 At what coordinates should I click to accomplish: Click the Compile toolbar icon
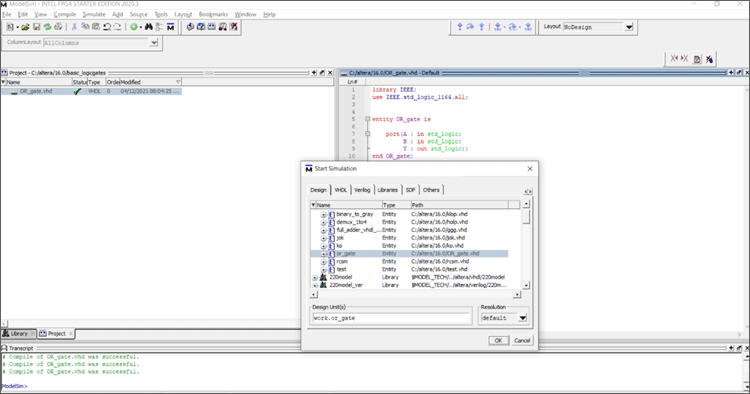click(190, 27)
